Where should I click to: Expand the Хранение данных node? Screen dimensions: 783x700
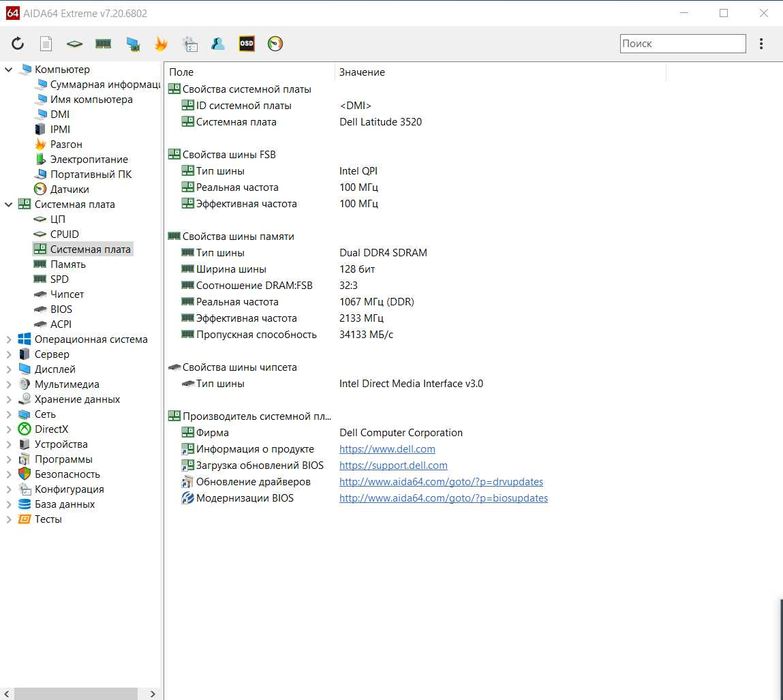click(x=8, y=399)
